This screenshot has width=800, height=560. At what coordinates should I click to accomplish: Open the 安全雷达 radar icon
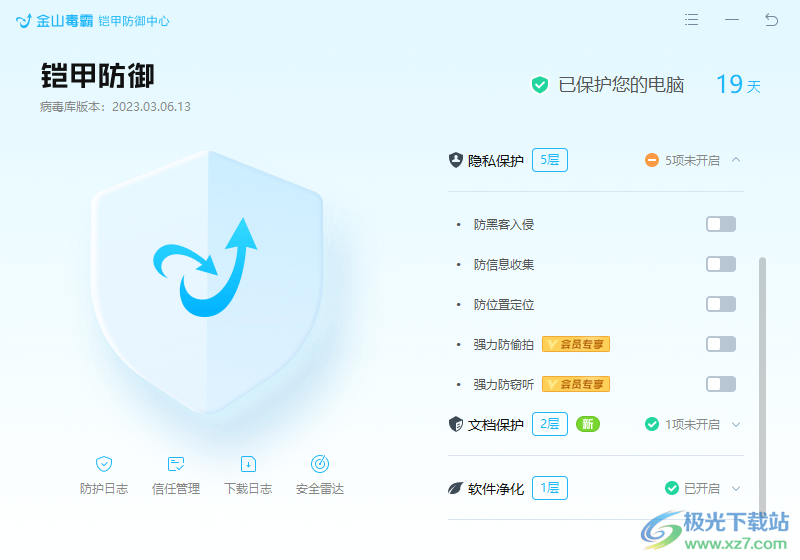(320, 464)
